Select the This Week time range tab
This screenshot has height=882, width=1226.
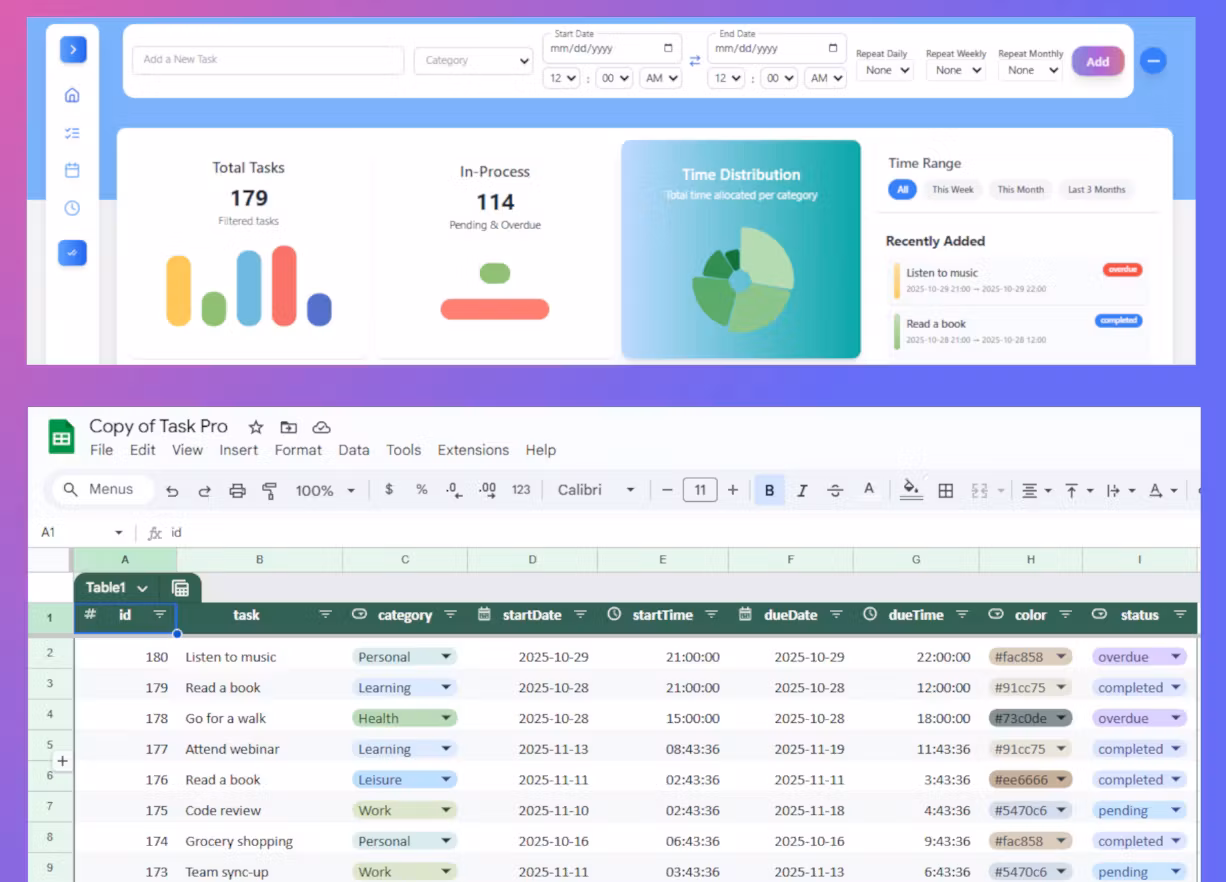[952, 190]
